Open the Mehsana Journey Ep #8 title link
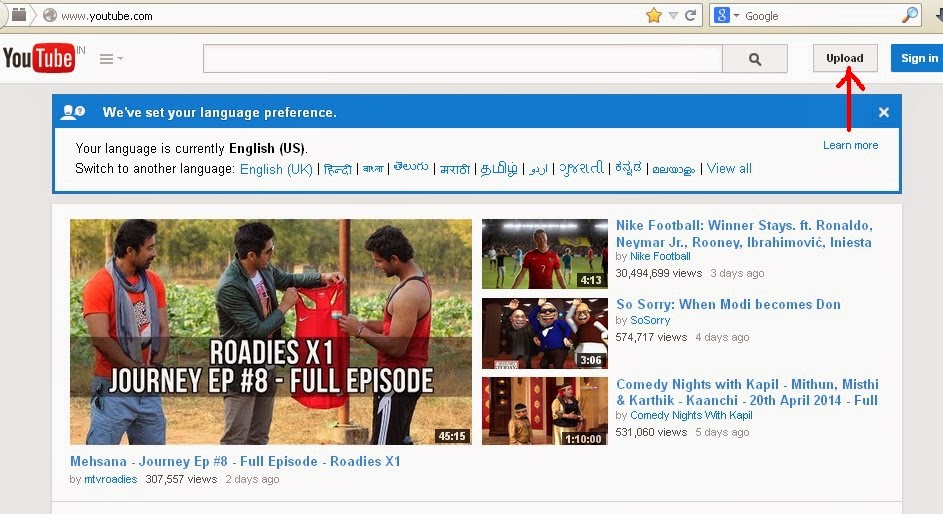This screenshot has height=514, width=943. [235, 462]
